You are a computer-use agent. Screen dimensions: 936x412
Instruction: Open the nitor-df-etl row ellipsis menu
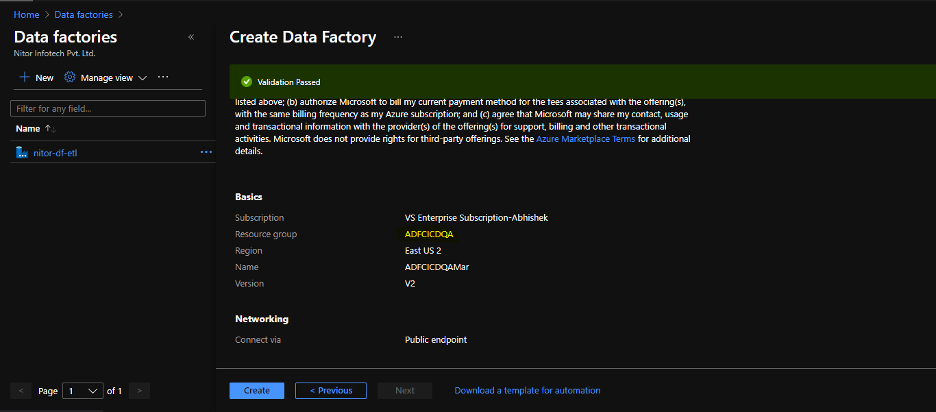pyautogui.click(x=206, y=153)
